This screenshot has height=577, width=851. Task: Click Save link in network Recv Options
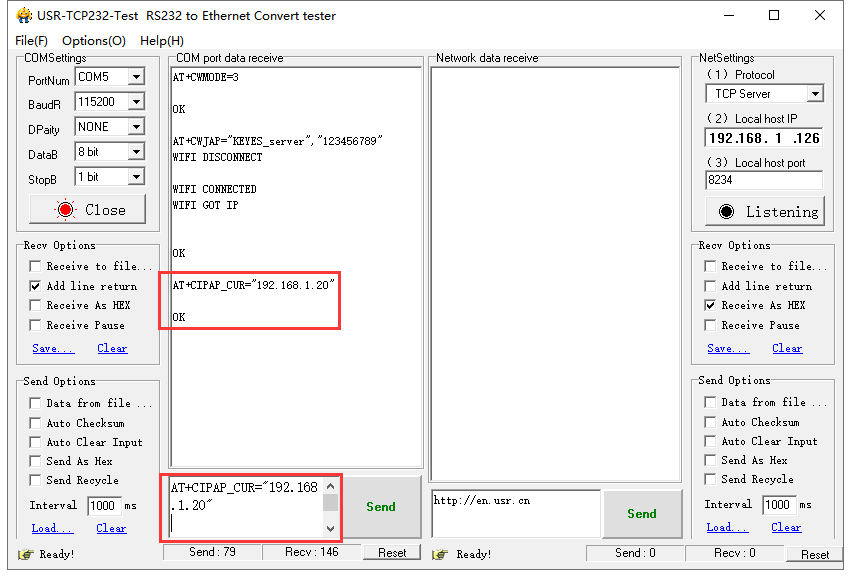(728, 348)
